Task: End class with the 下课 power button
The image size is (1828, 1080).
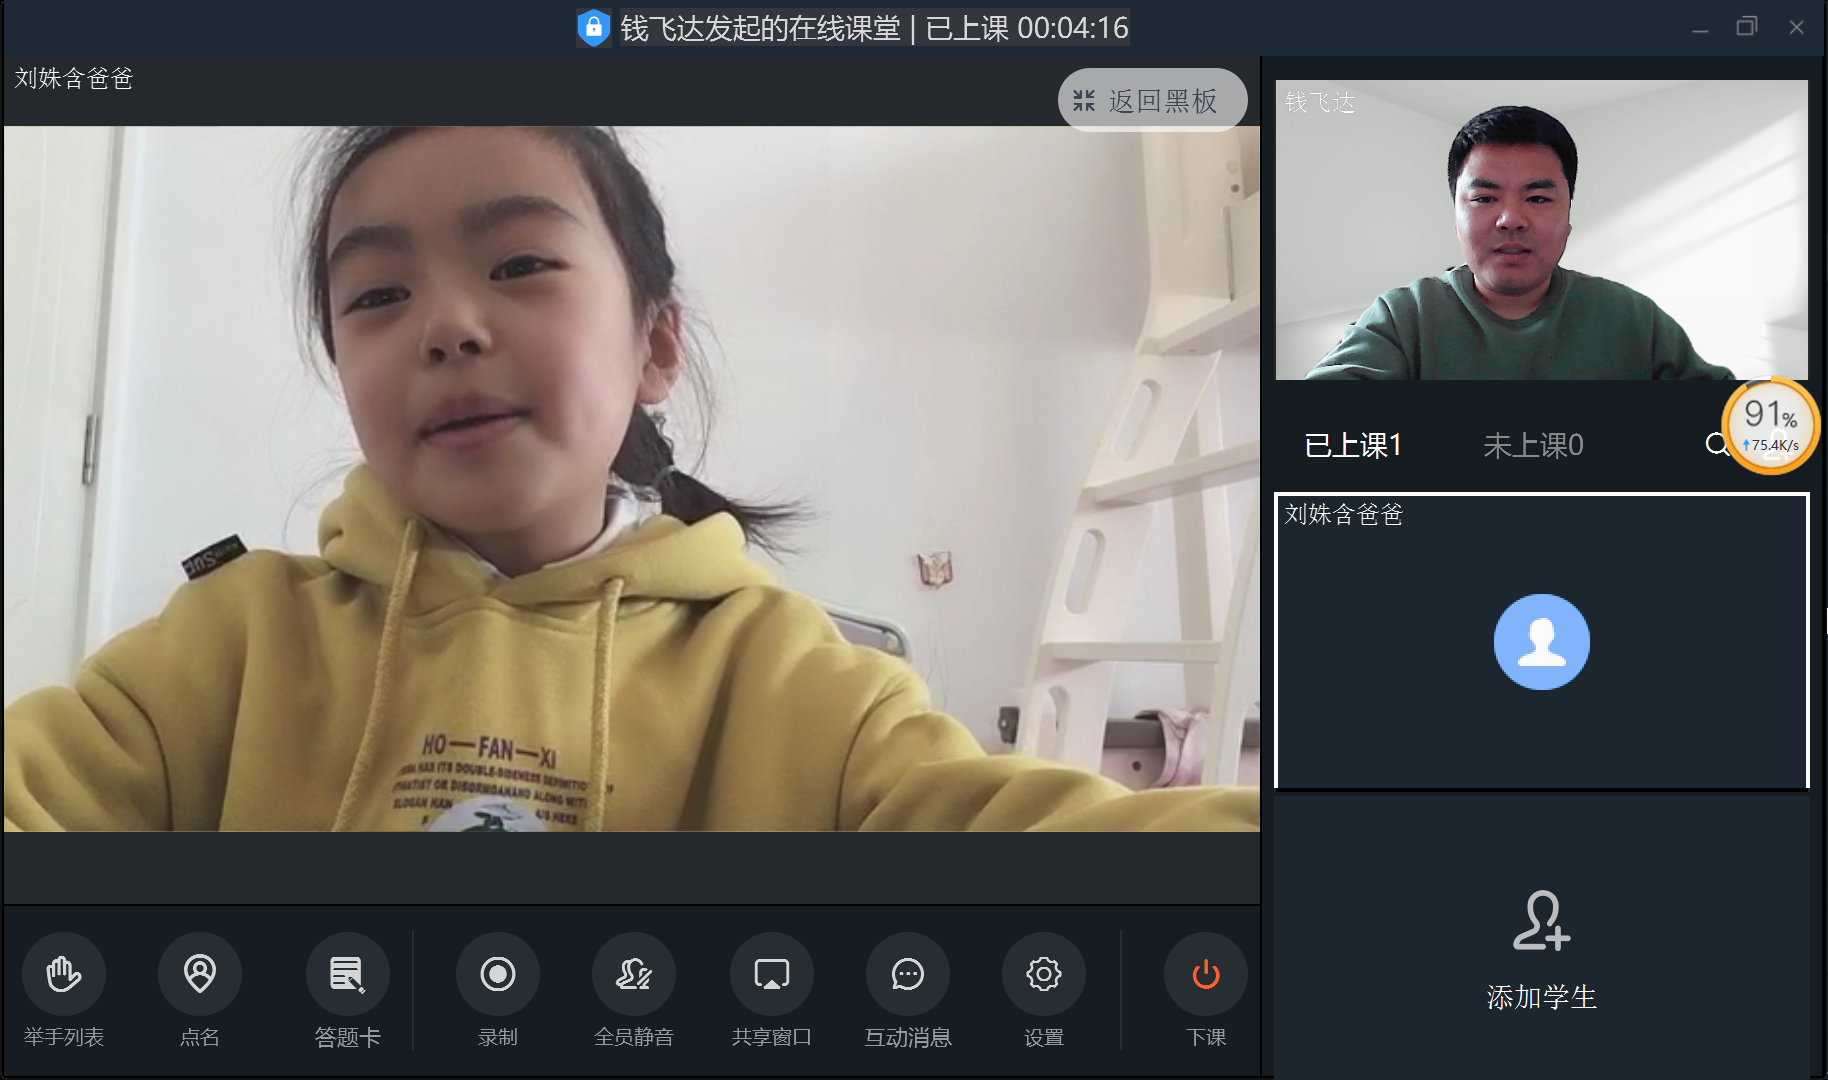Action: point(1205,974)
